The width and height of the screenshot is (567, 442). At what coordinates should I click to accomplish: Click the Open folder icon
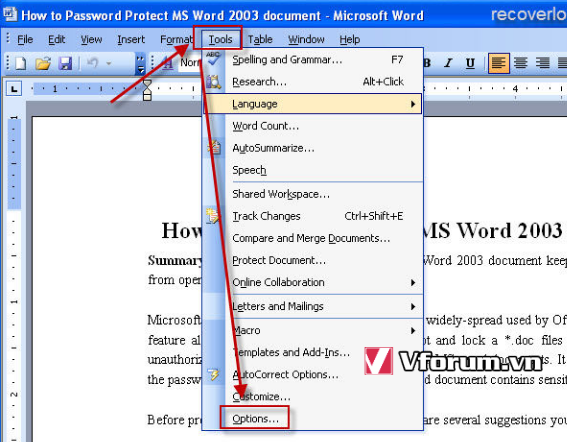coord(43,63)
